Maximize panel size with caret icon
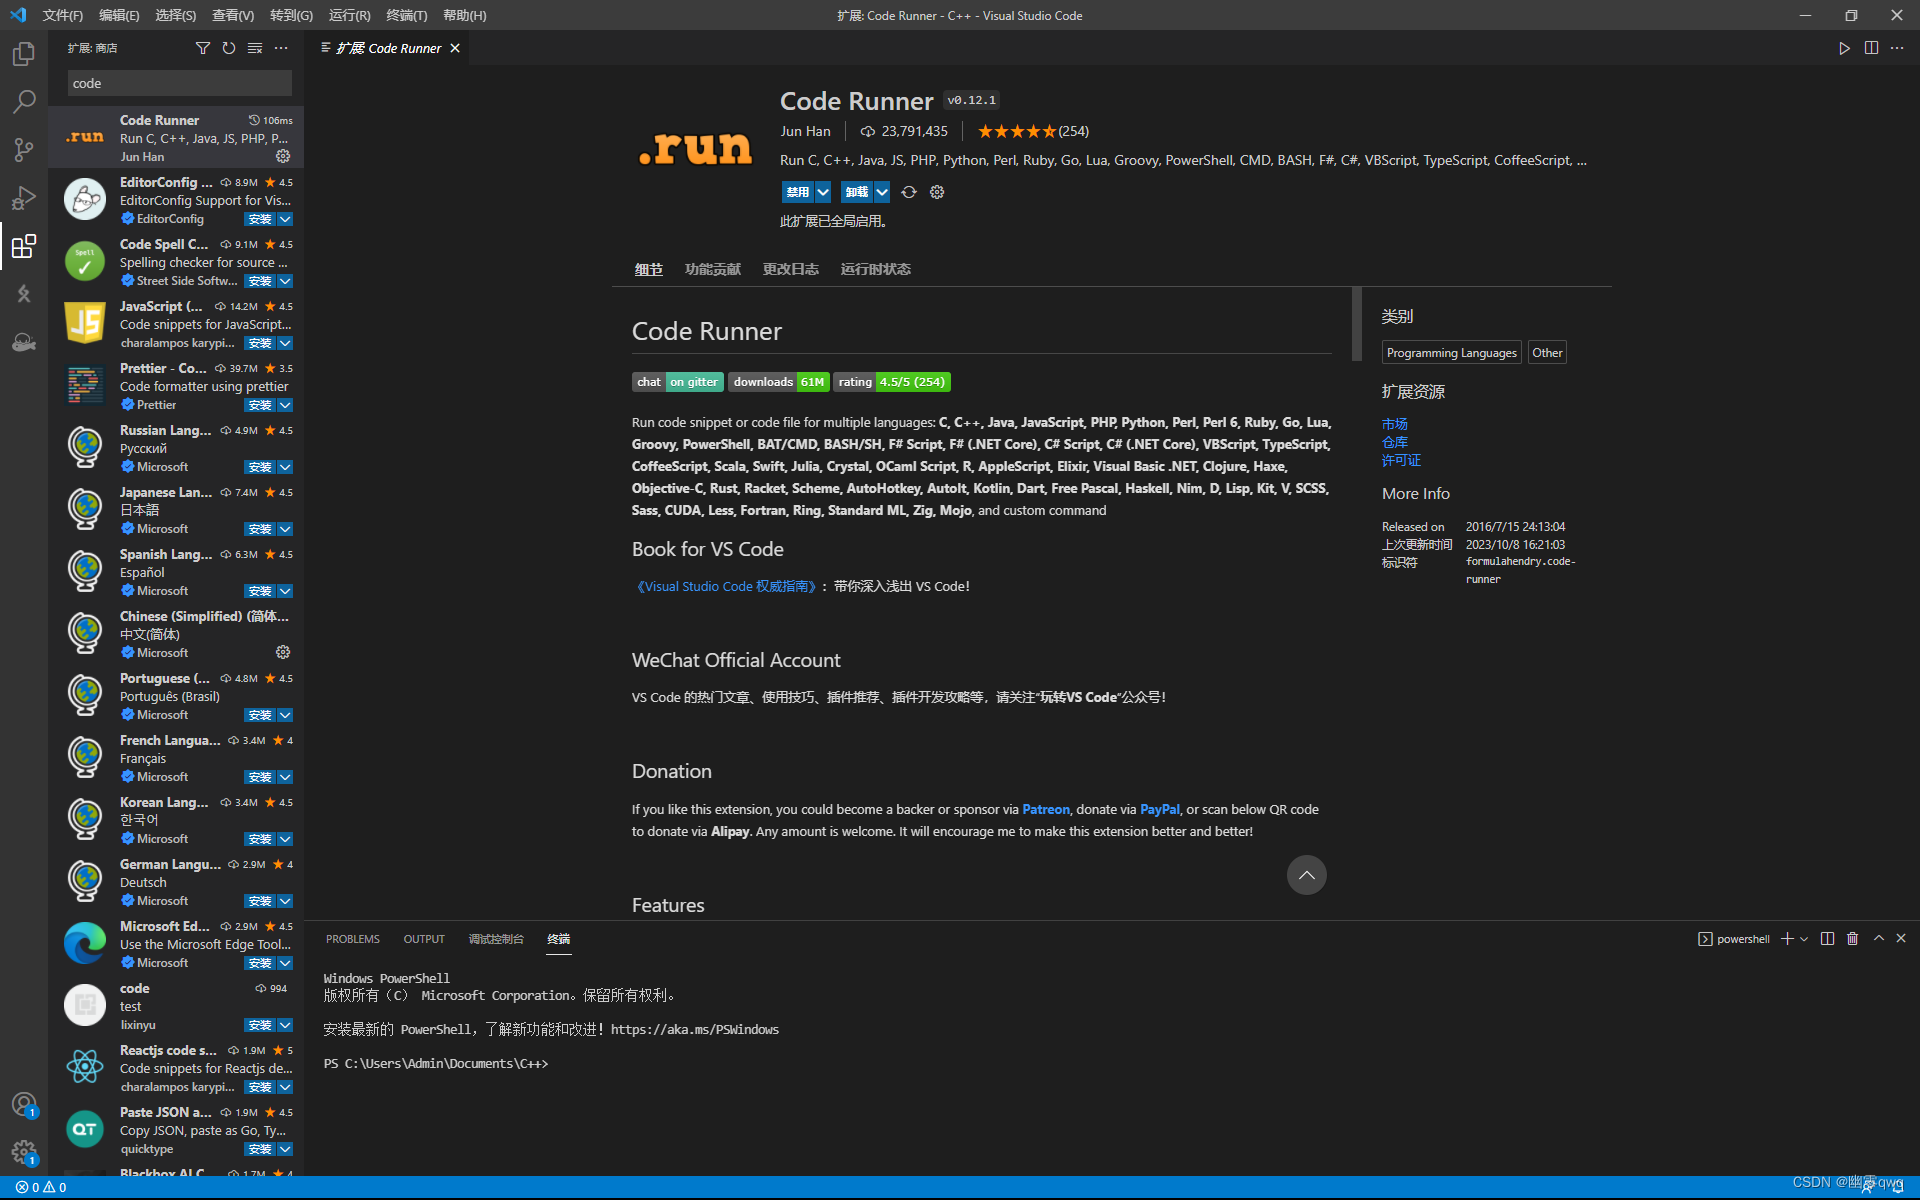 (x=1878, y=939)
